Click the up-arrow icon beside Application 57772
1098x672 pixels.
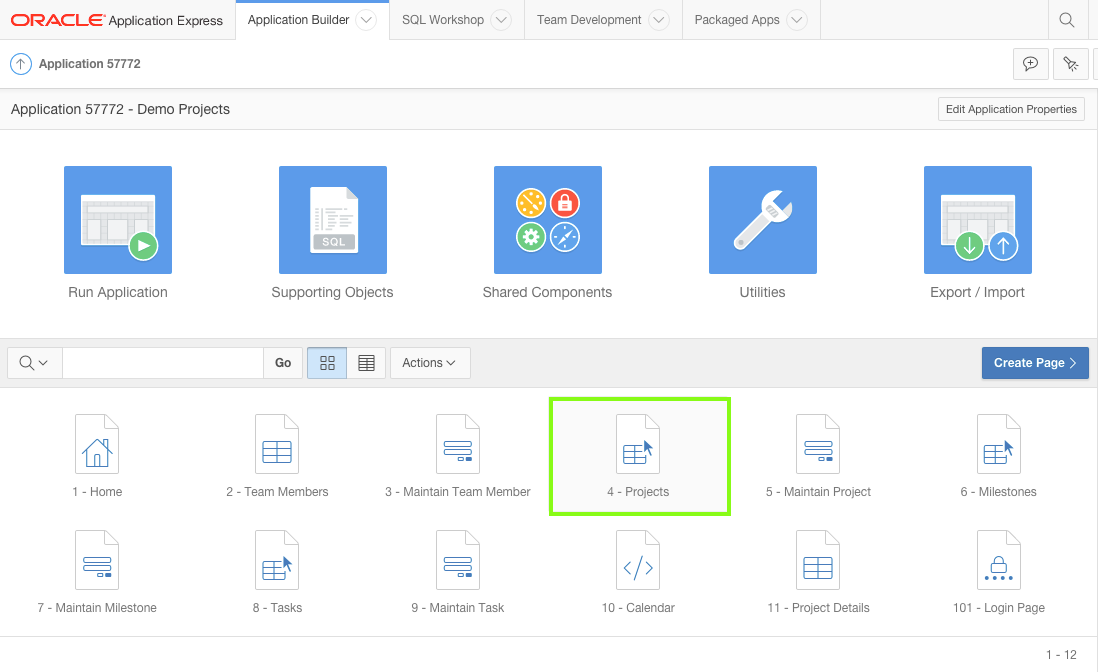click(20, 64)
